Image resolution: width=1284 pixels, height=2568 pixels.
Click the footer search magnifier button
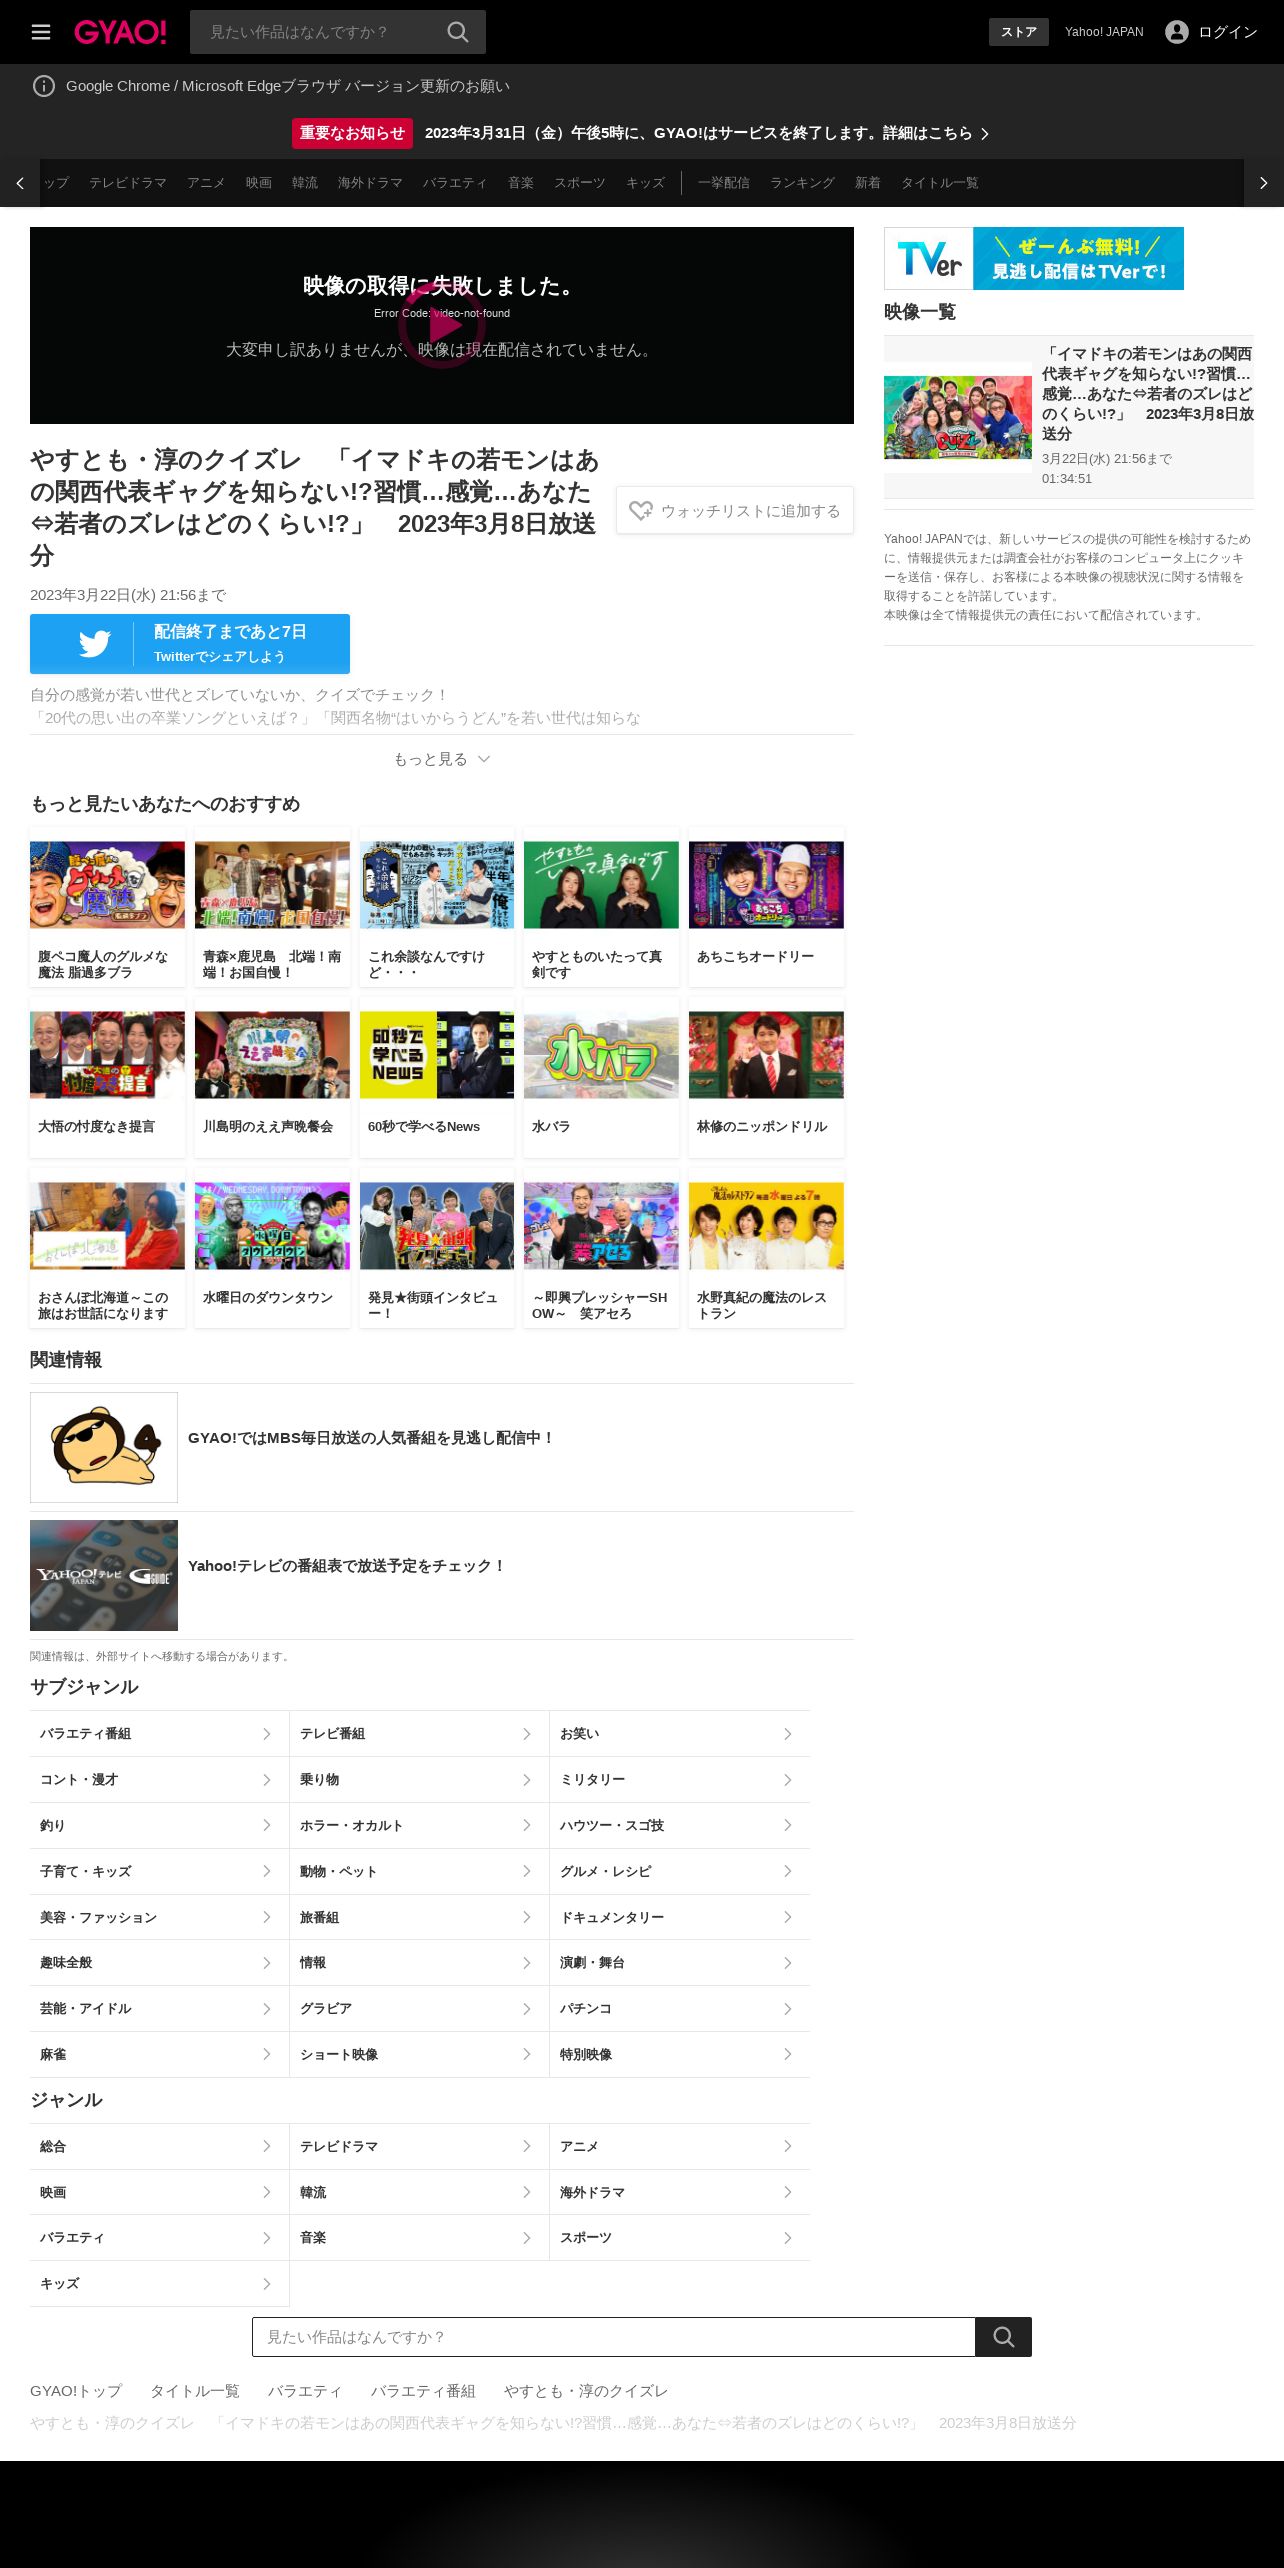tap(1003, 2337)
